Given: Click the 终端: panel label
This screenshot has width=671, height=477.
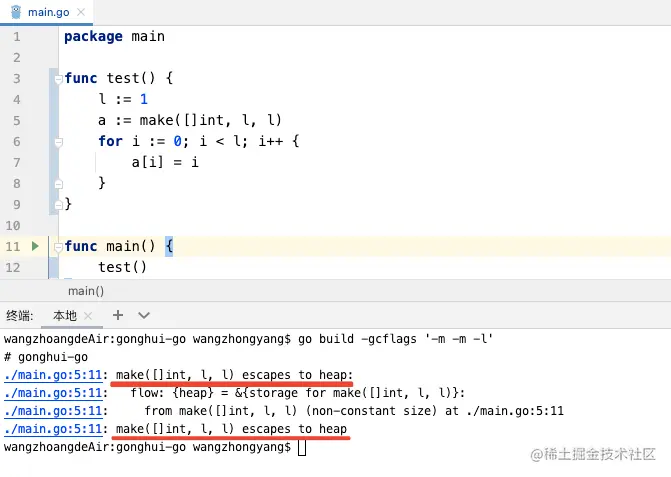Looking at the screenshot, I should (20, 316).
